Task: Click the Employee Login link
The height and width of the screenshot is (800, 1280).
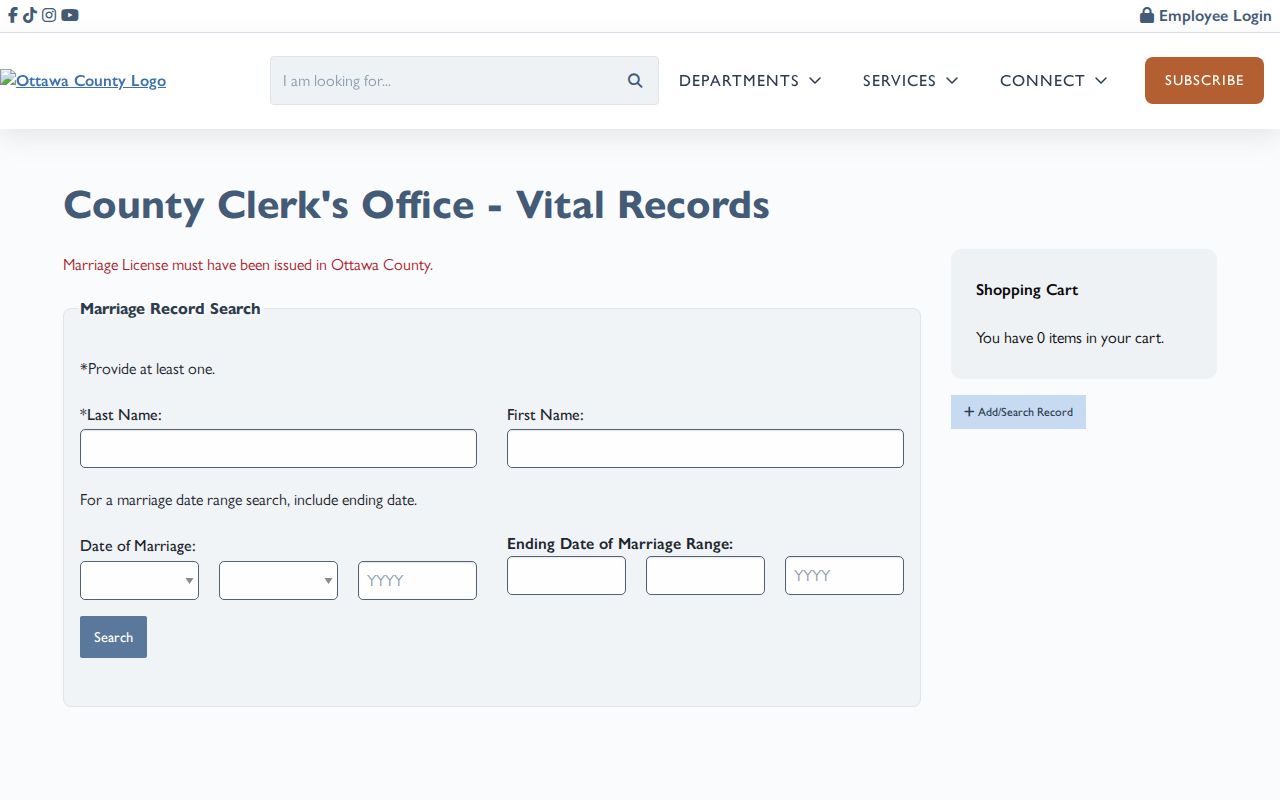Action: [1206, 16]
